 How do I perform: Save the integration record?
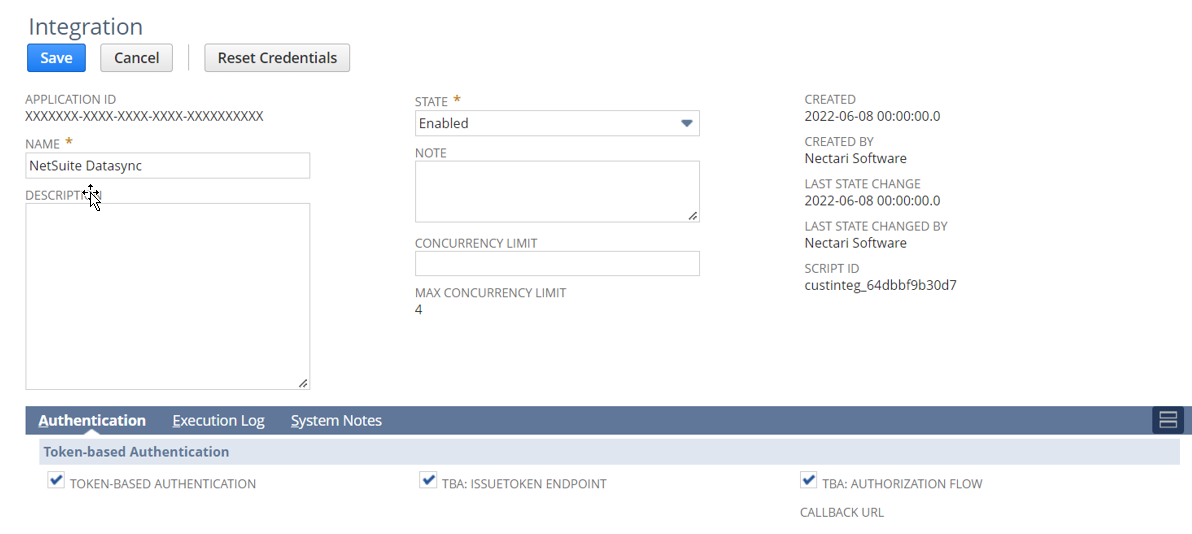pos(56,58)
